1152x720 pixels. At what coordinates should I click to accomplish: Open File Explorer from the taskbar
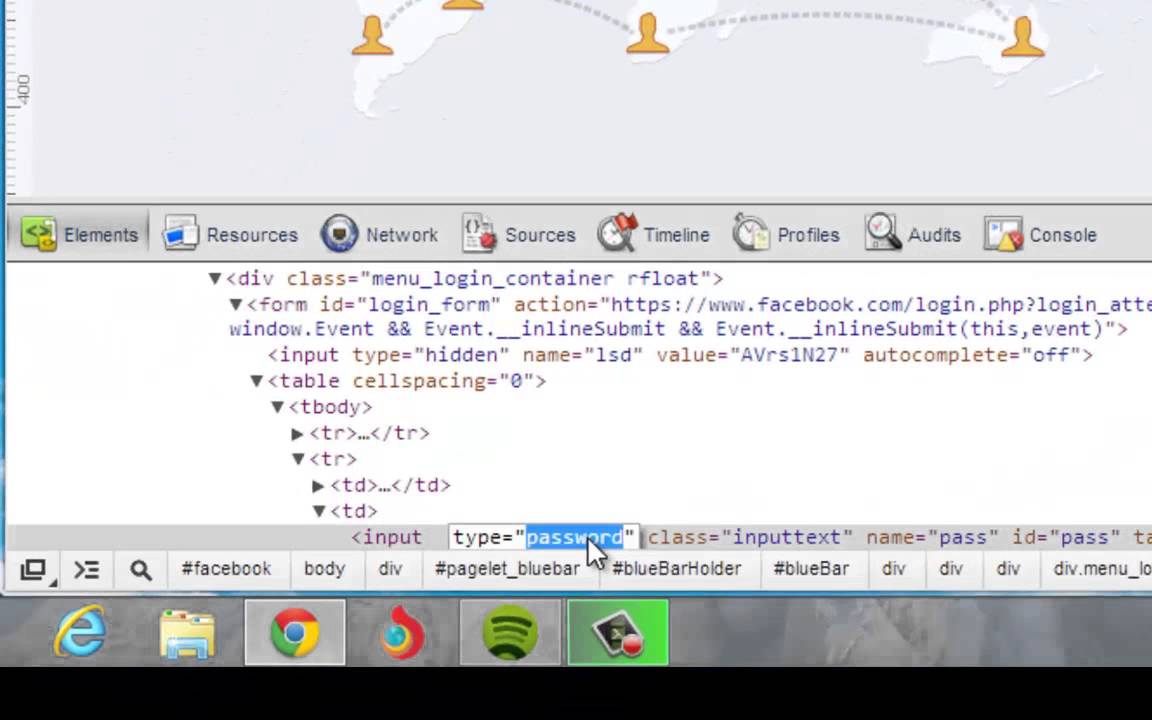[187, 632]
